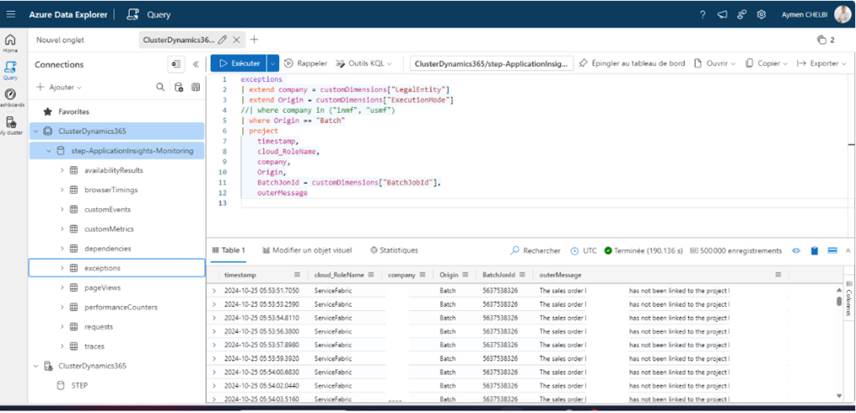Screen dimensions: 856x413
Task: Expand the customMetrics table
Action: coord(62,229)
